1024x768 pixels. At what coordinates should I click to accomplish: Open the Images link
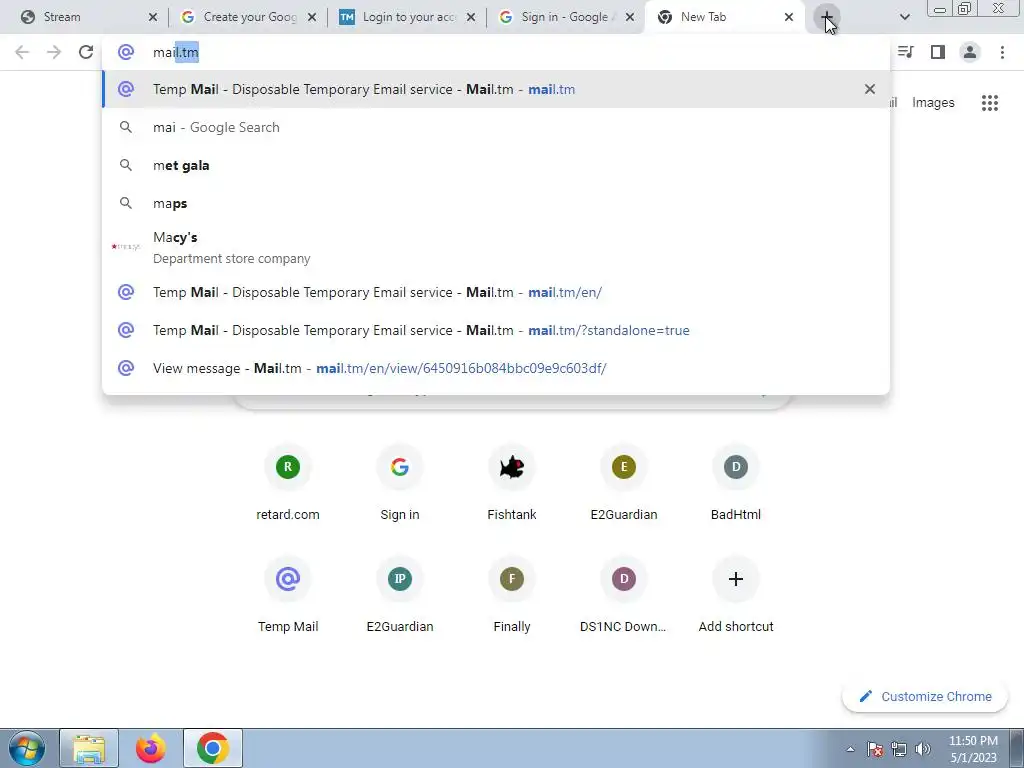(933, 103)
